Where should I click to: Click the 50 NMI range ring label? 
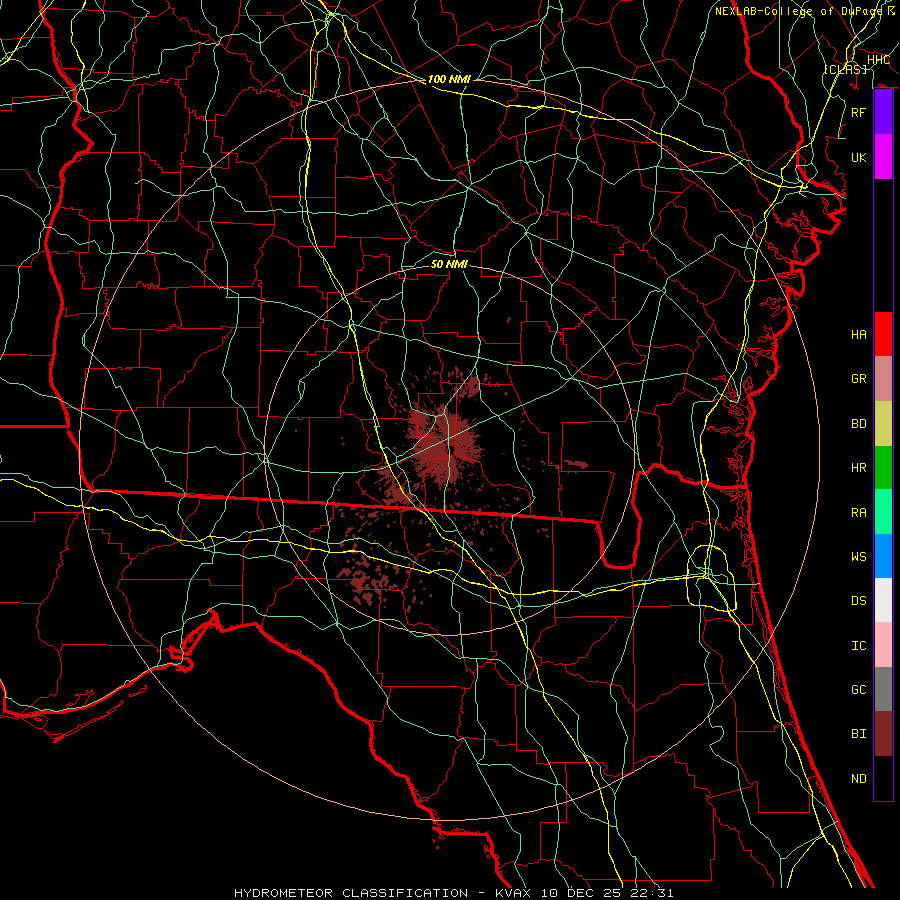[x=449, y=264]
